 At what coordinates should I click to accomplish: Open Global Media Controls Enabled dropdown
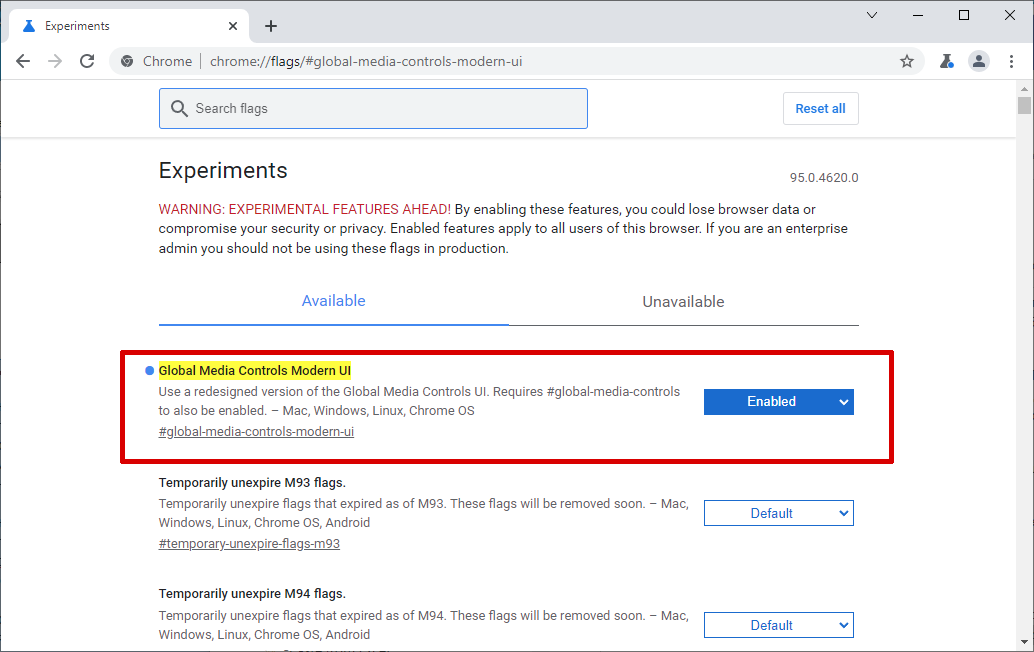pos(779,402)
